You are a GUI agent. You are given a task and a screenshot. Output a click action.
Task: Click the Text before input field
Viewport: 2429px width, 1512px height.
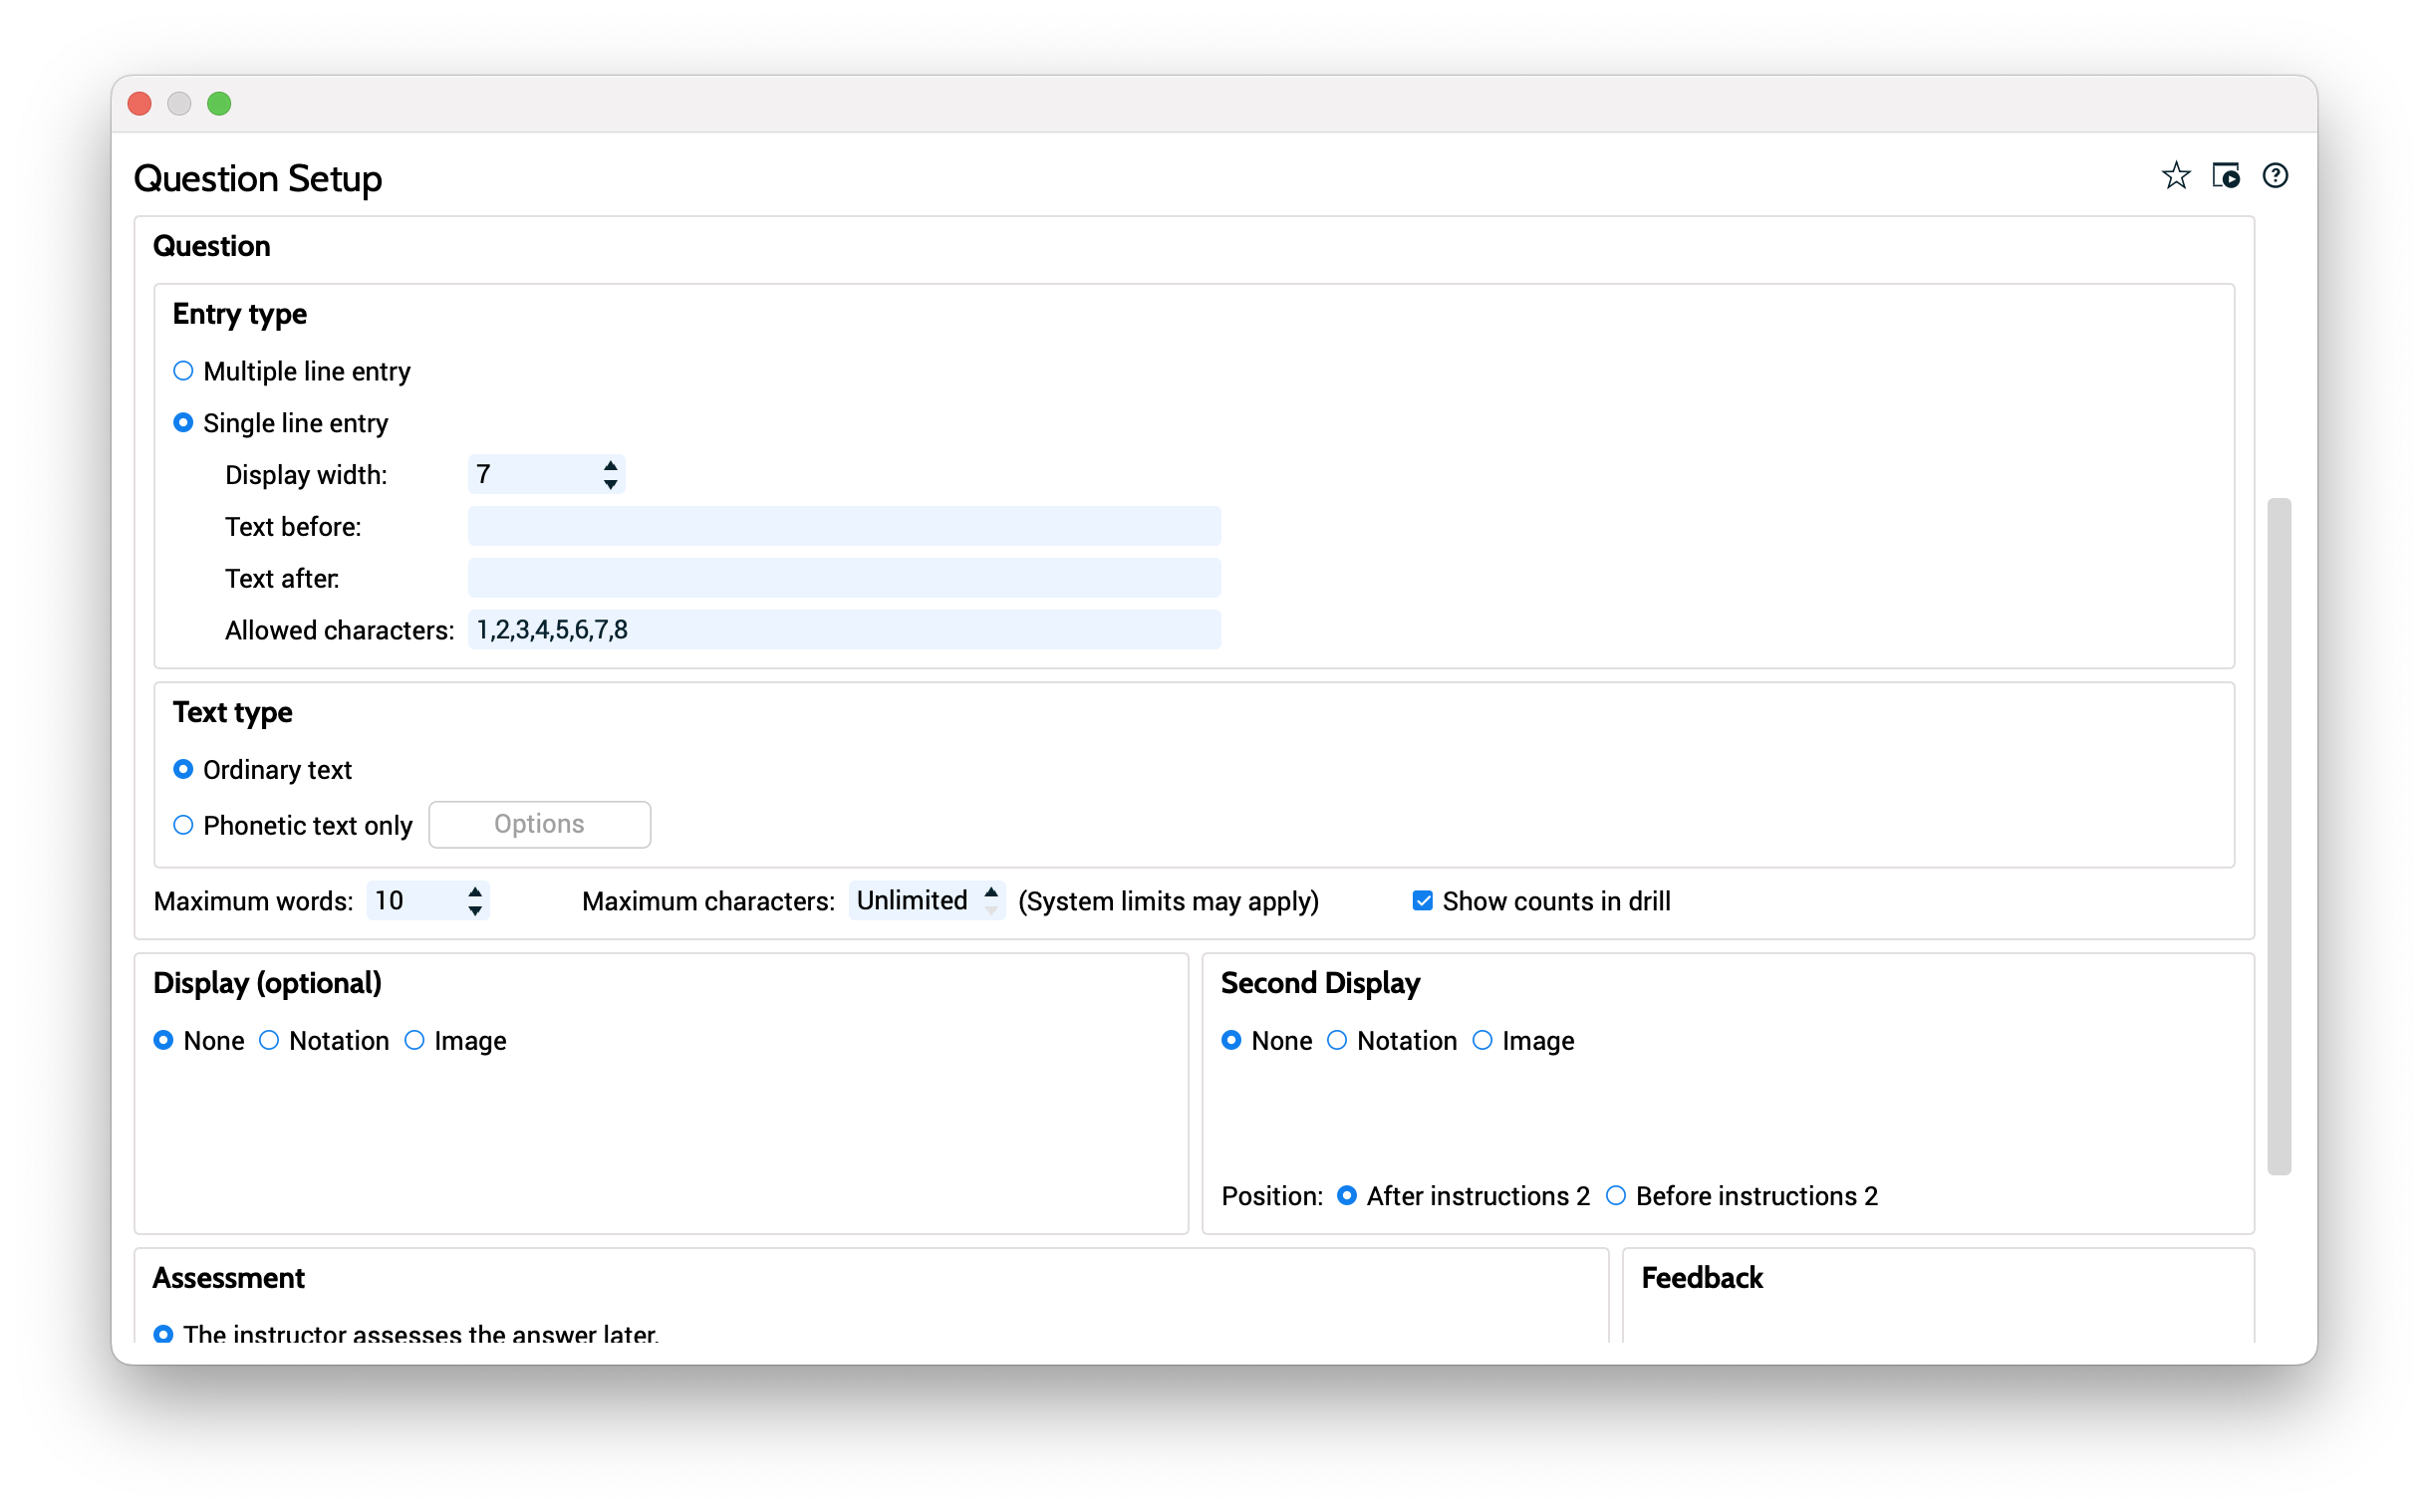click(x=843, y=527)
